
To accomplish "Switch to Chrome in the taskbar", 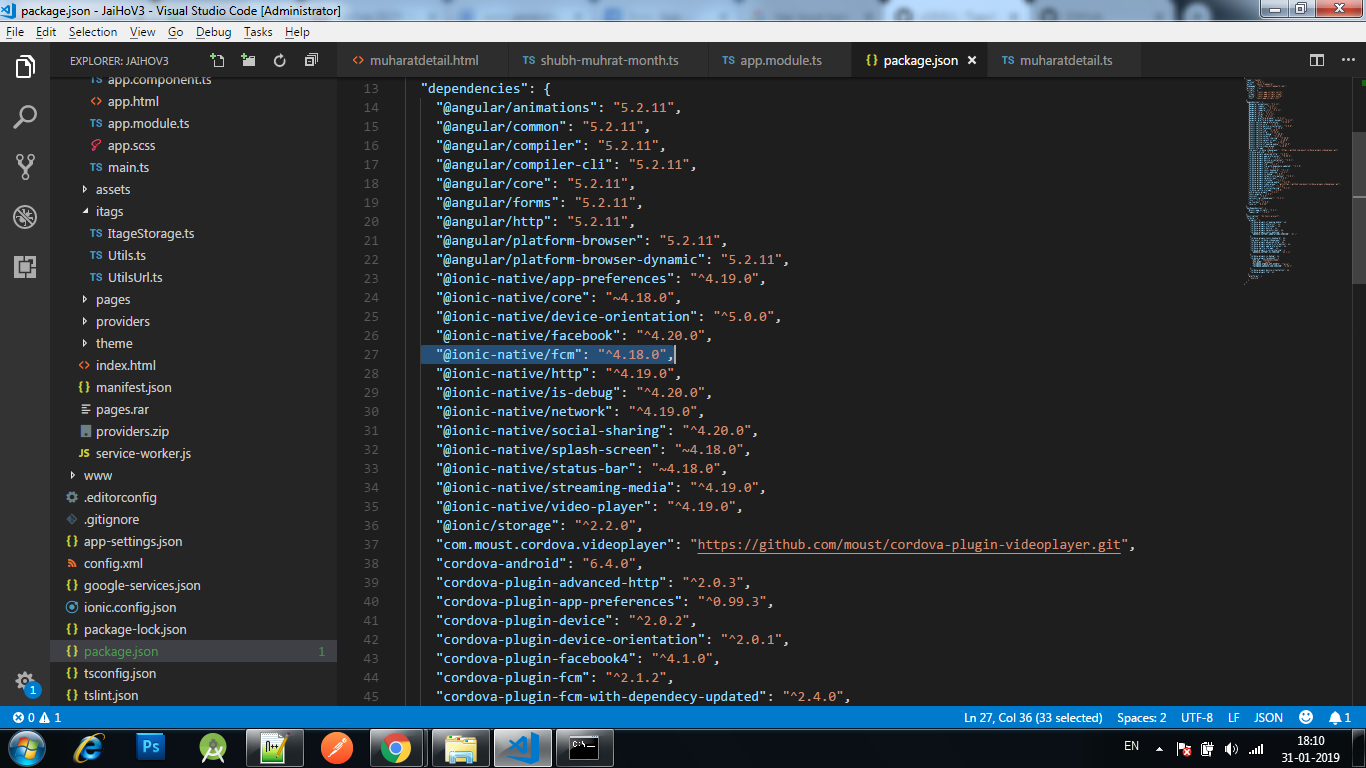I will tap(396, 747).
